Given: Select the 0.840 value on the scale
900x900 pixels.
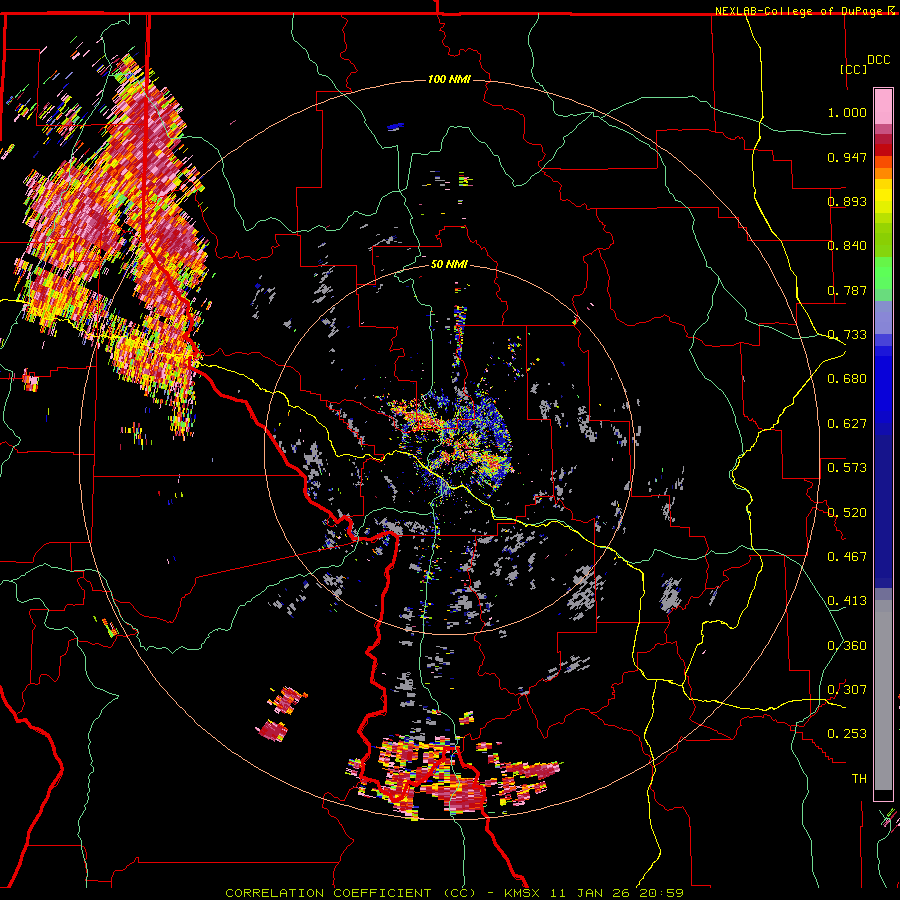Looking at the screenshot, I should (x=847, y=246).
